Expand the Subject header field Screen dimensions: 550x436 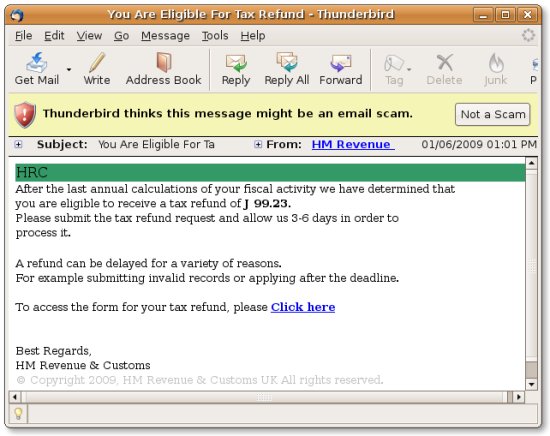pos(18,144)
